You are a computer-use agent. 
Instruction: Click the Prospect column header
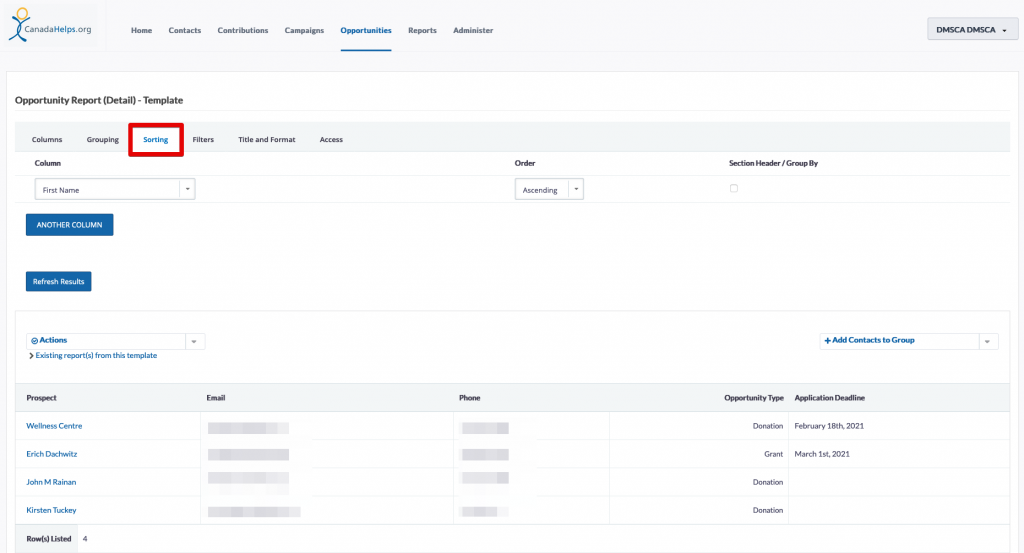click(41, 398)
